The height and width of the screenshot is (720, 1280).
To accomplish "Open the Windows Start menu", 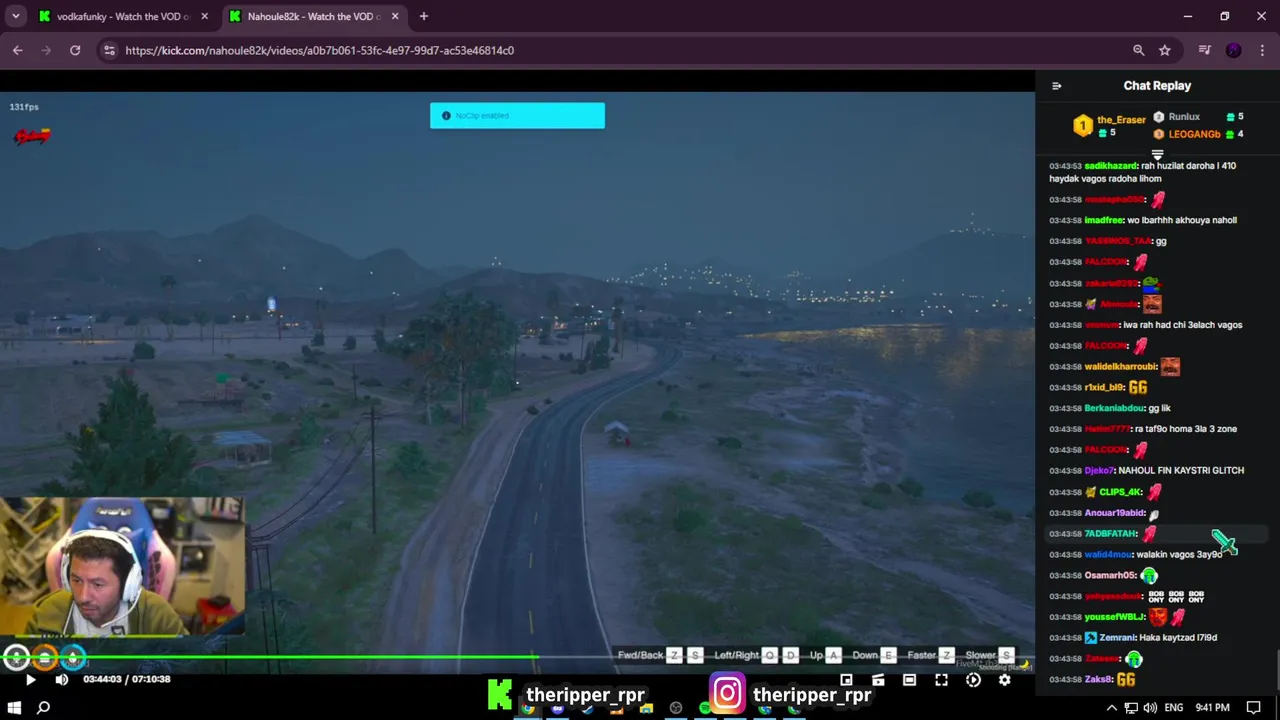I will pos(15,708).
